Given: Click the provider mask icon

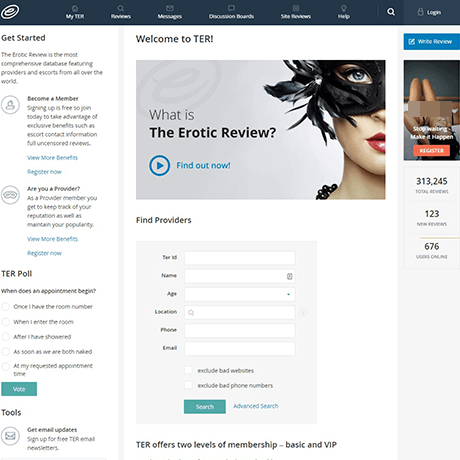Looking at the screenshot, I should coord(10,195).
